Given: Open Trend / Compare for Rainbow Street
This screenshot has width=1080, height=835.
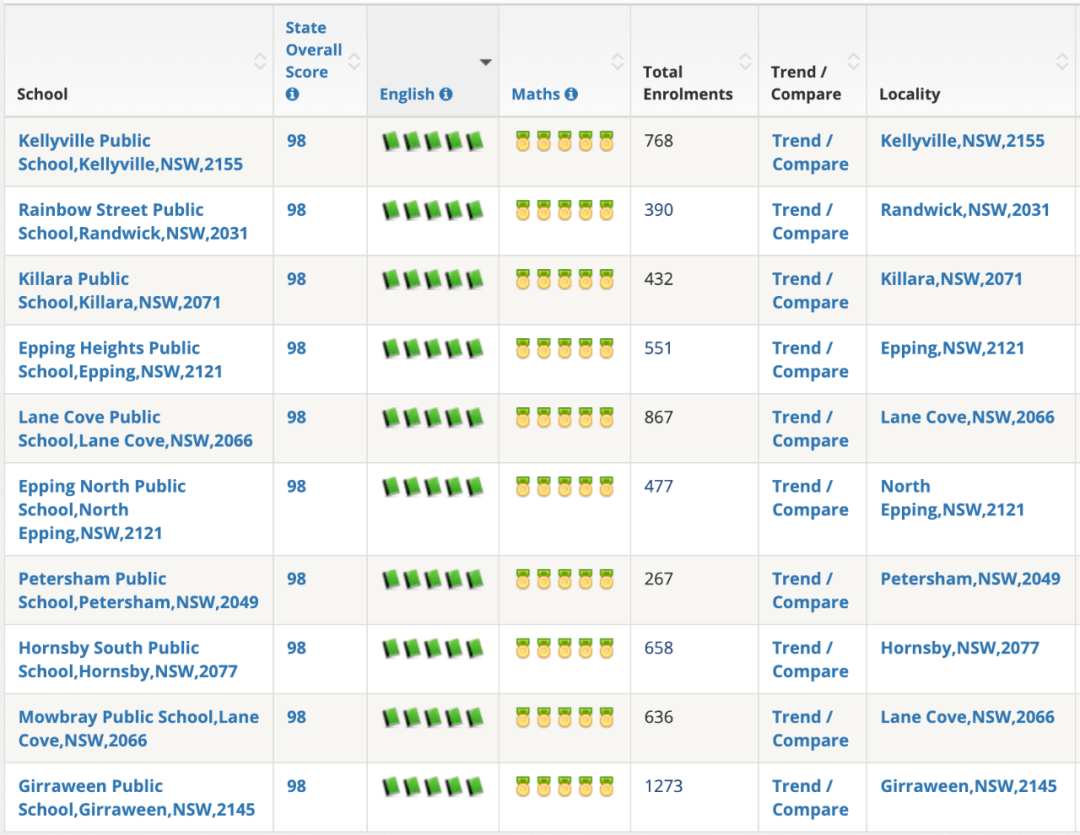Looking at the screenshot, I should [x=810, y=221].
